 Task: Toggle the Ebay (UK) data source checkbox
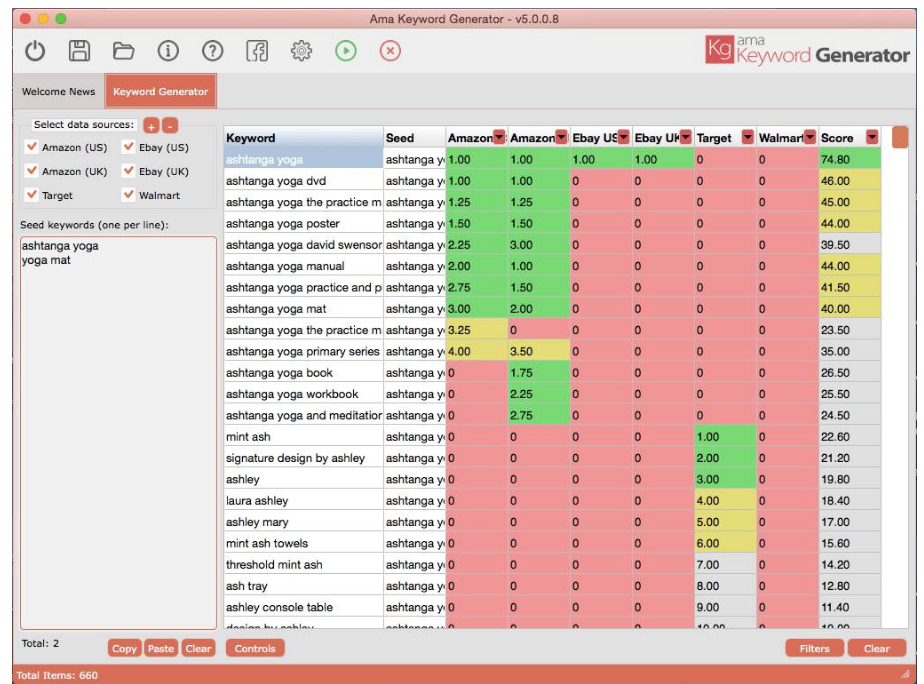click(128, 171)
